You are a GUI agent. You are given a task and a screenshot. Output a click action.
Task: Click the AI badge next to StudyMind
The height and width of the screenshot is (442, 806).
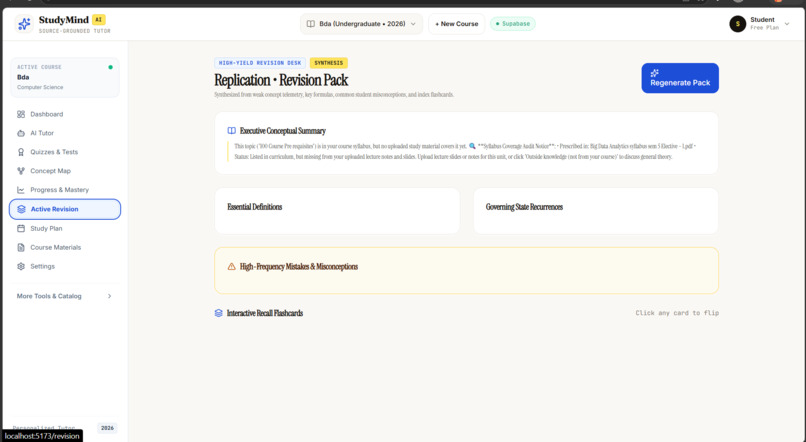click(x=99, y=20)
